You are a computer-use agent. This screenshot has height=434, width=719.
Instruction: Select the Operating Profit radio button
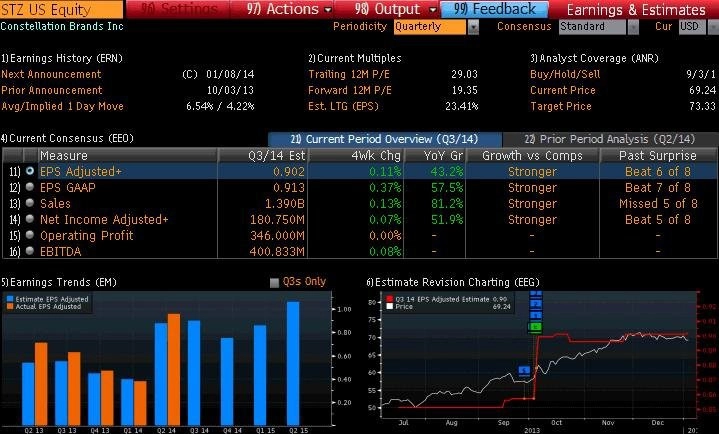[x=30, y=235]
